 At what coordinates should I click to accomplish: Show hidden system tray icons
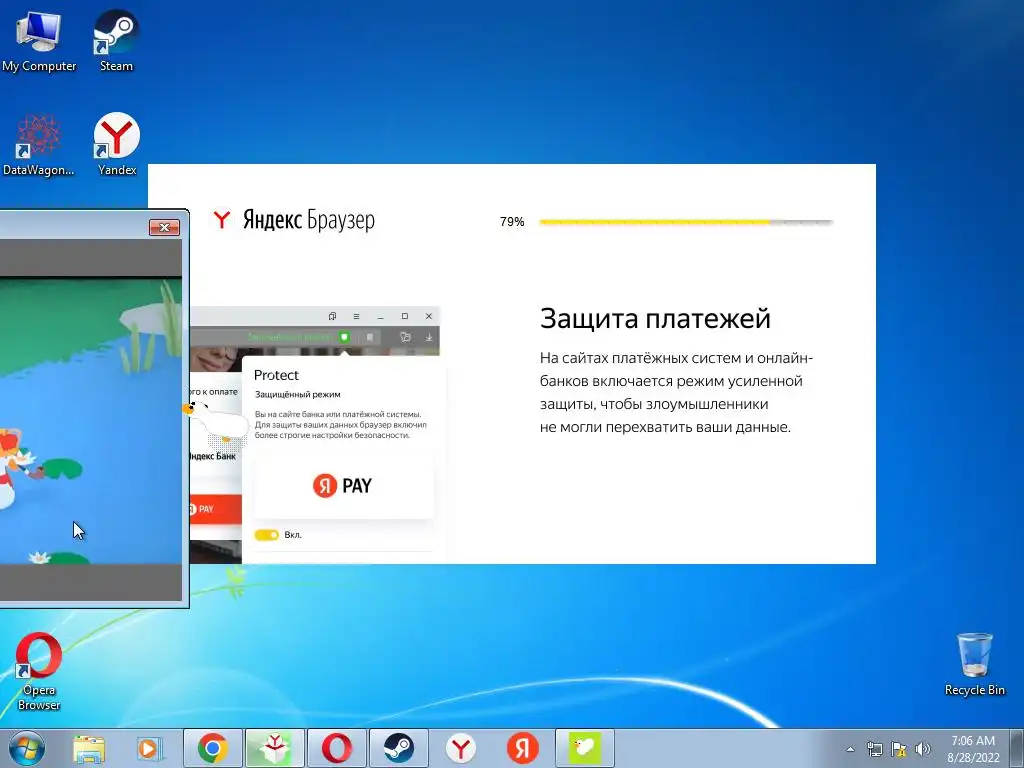click(x=850, y=749)
